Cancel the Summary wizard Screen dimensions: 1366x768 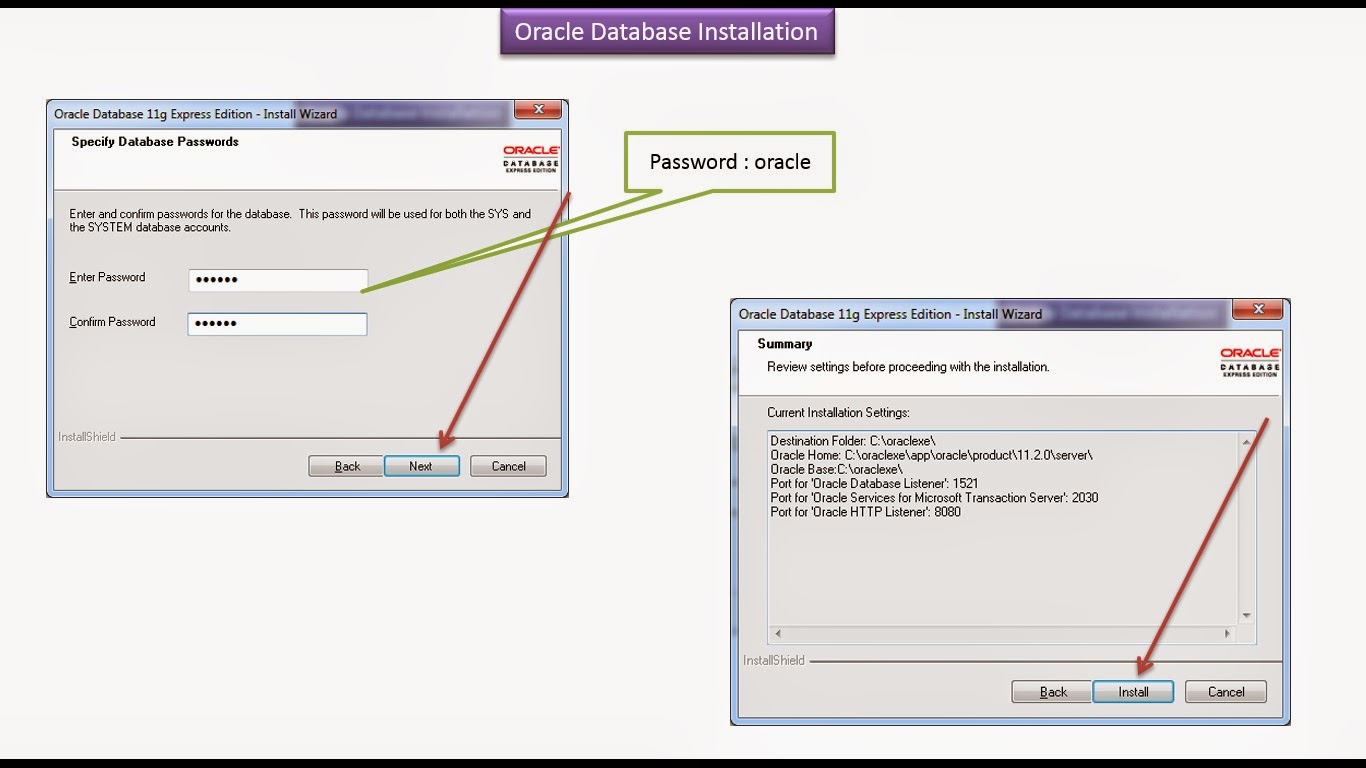click(x=1226, y=692)
